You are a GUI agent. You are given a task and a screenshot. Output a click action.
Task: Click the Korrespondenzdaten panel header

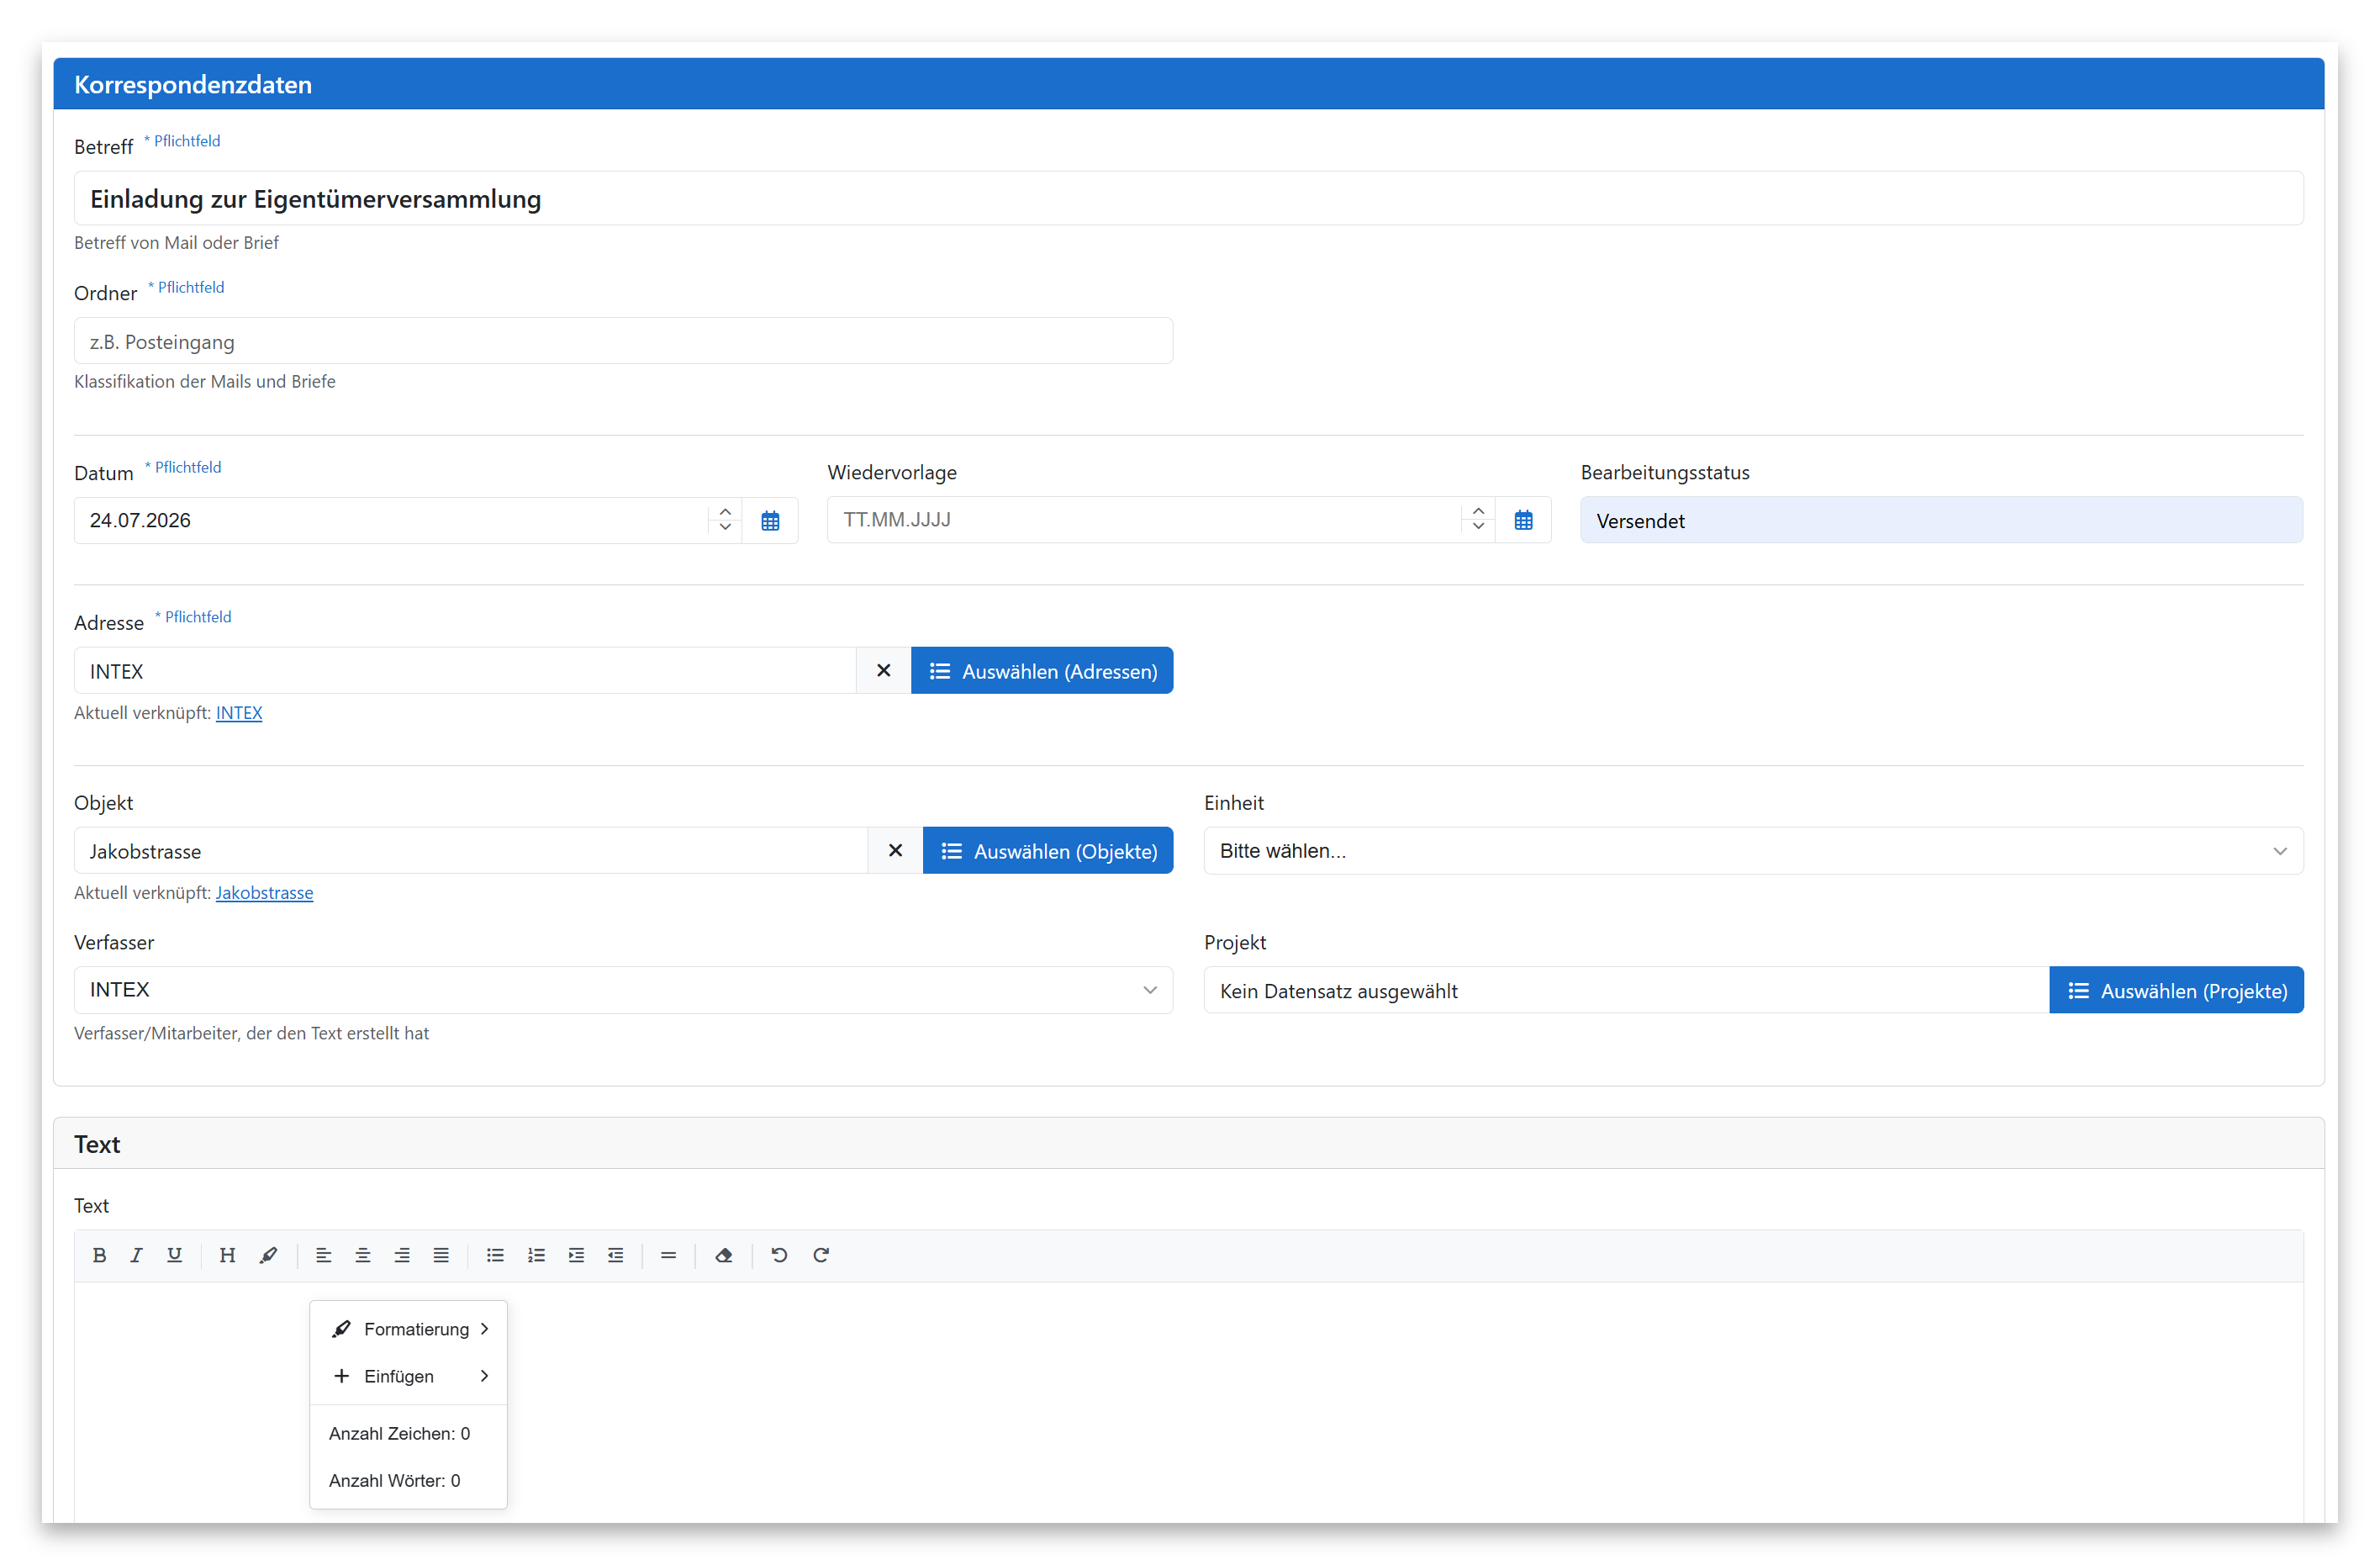pyautogui.click(x=1188, y=84)
